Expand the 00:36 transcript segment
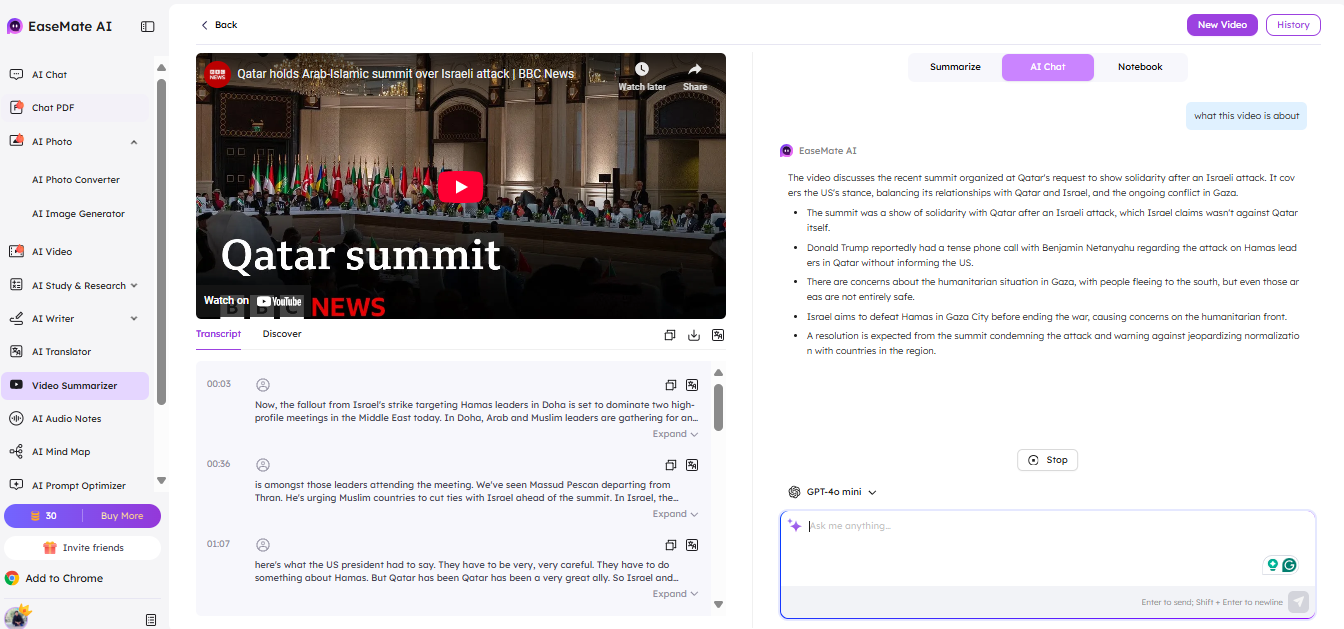This screenshot has width=1344, height=629. [675, 514]
